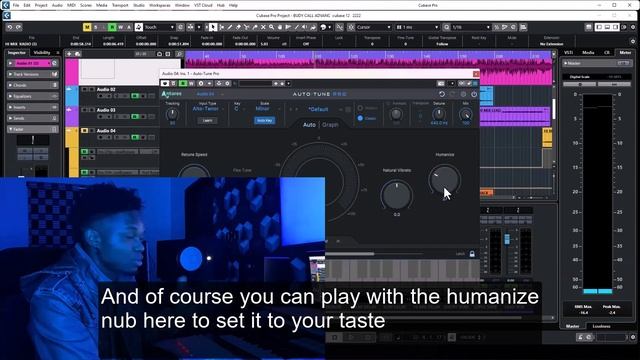Open the 1/16 quantize preset dropdown

[x=471, y=27]
